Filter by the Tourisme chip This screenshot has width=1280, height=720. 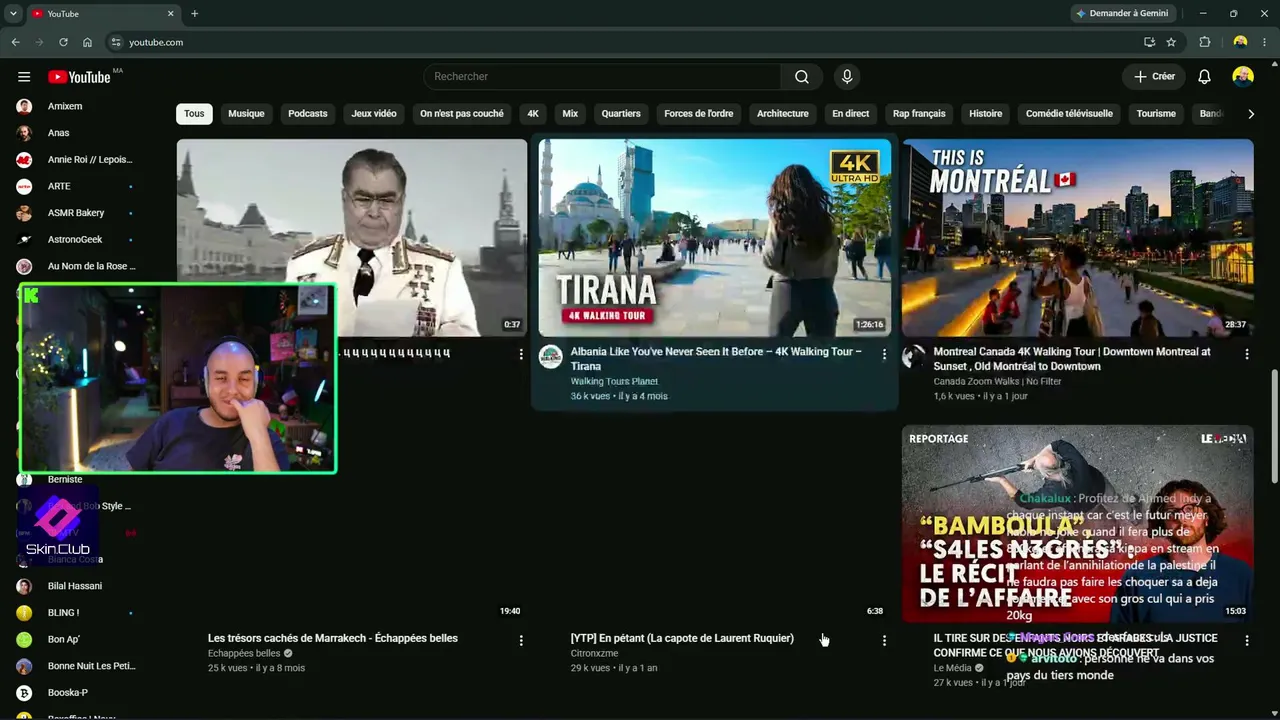[x=1156, y=114]
